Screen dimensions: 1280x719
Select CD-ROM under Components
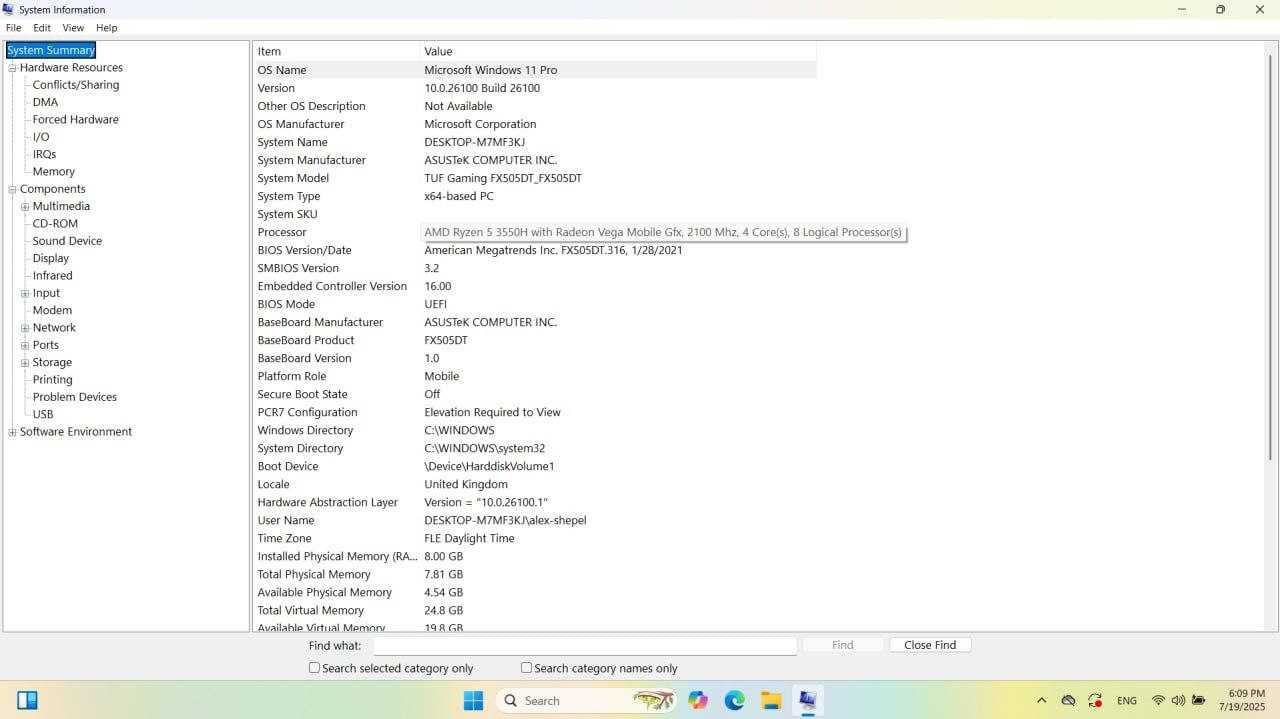(55, 223)
